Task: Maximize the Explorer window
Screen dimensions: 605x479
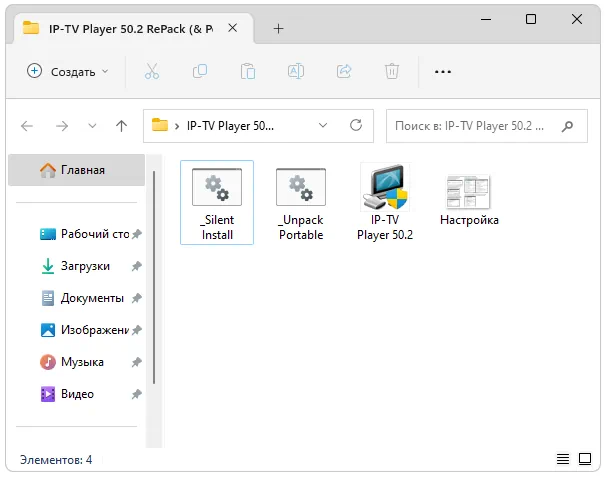Action: (x=531, y=19)
